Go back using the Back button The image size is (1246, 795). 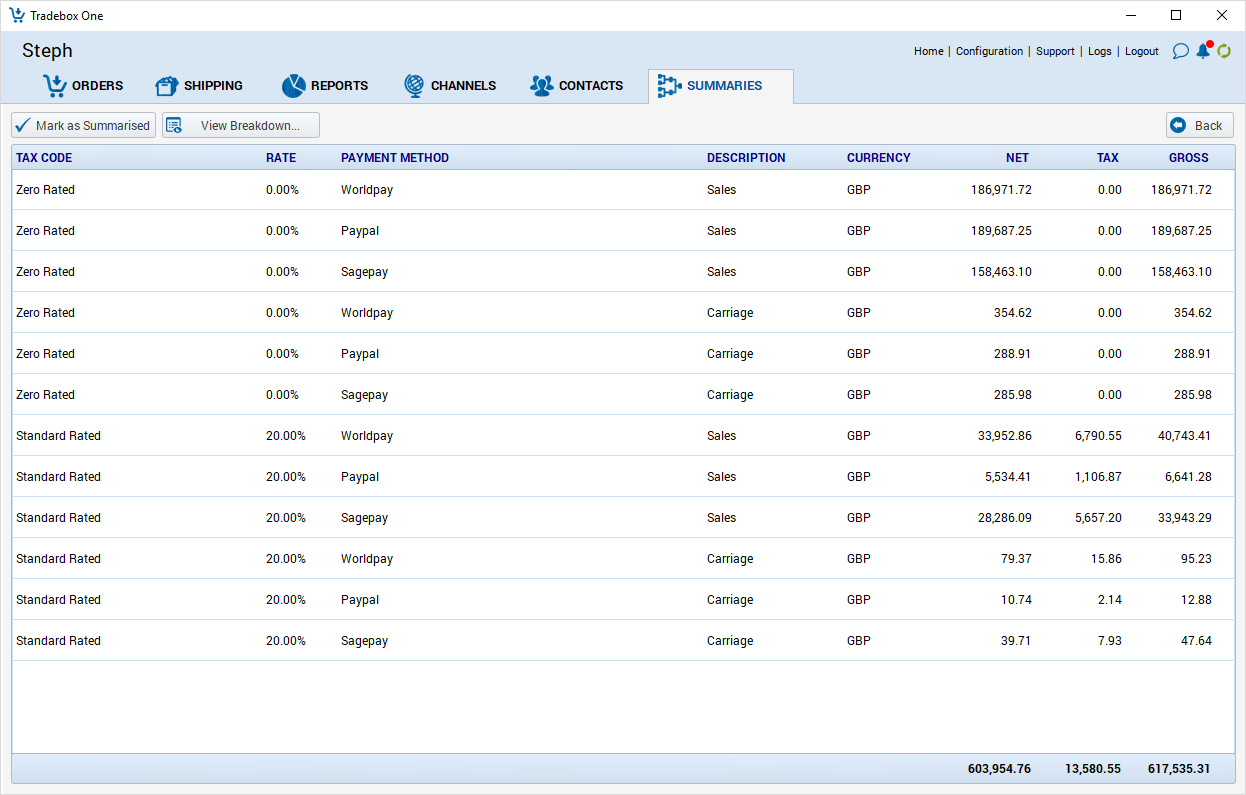1199,125
